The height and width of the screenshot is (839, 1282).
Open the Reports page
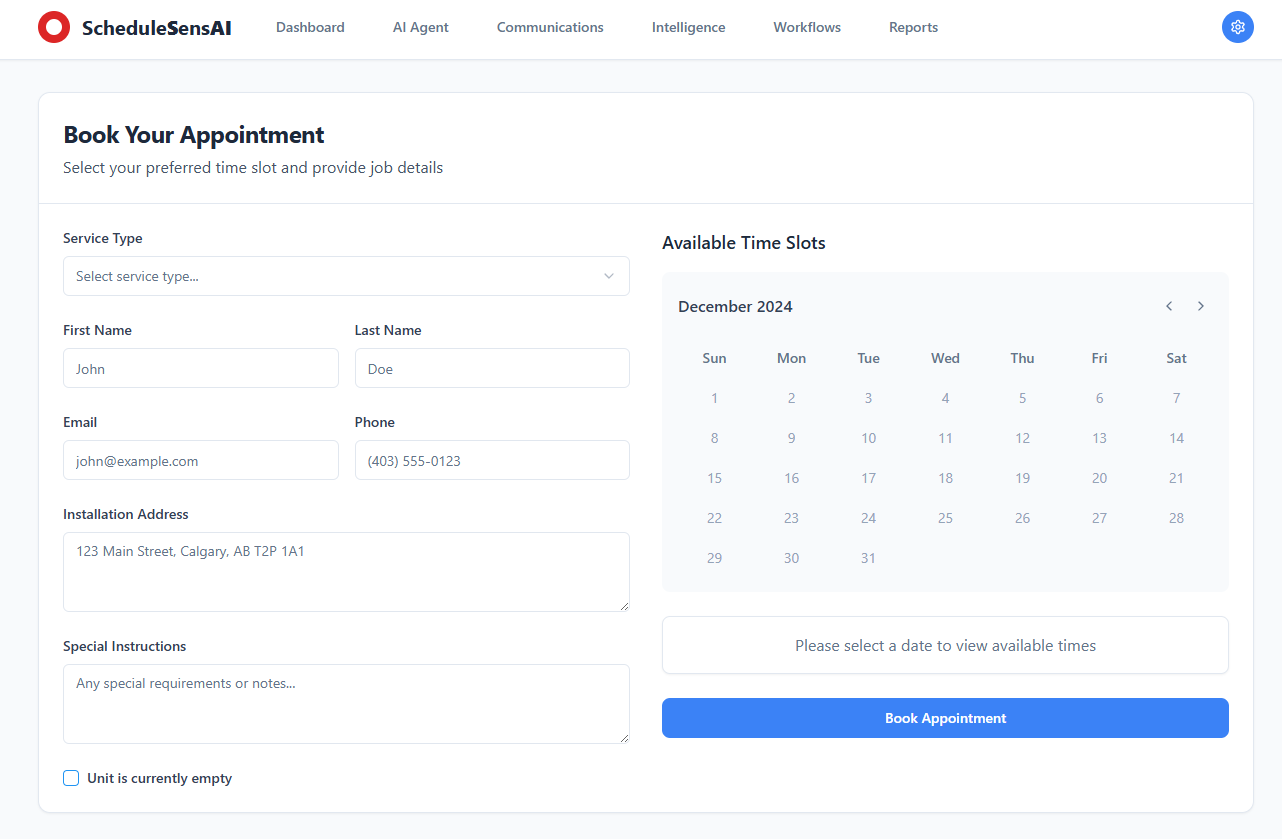point(913,27)
